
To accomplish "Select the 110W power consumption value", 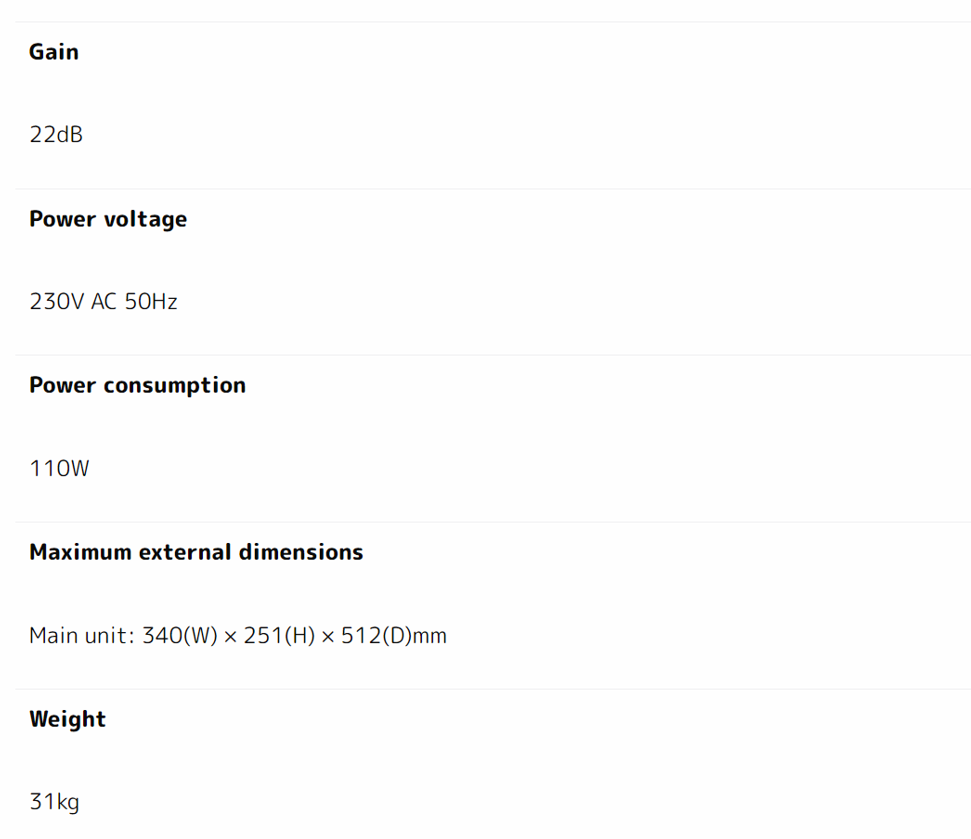I will [59, 468].
